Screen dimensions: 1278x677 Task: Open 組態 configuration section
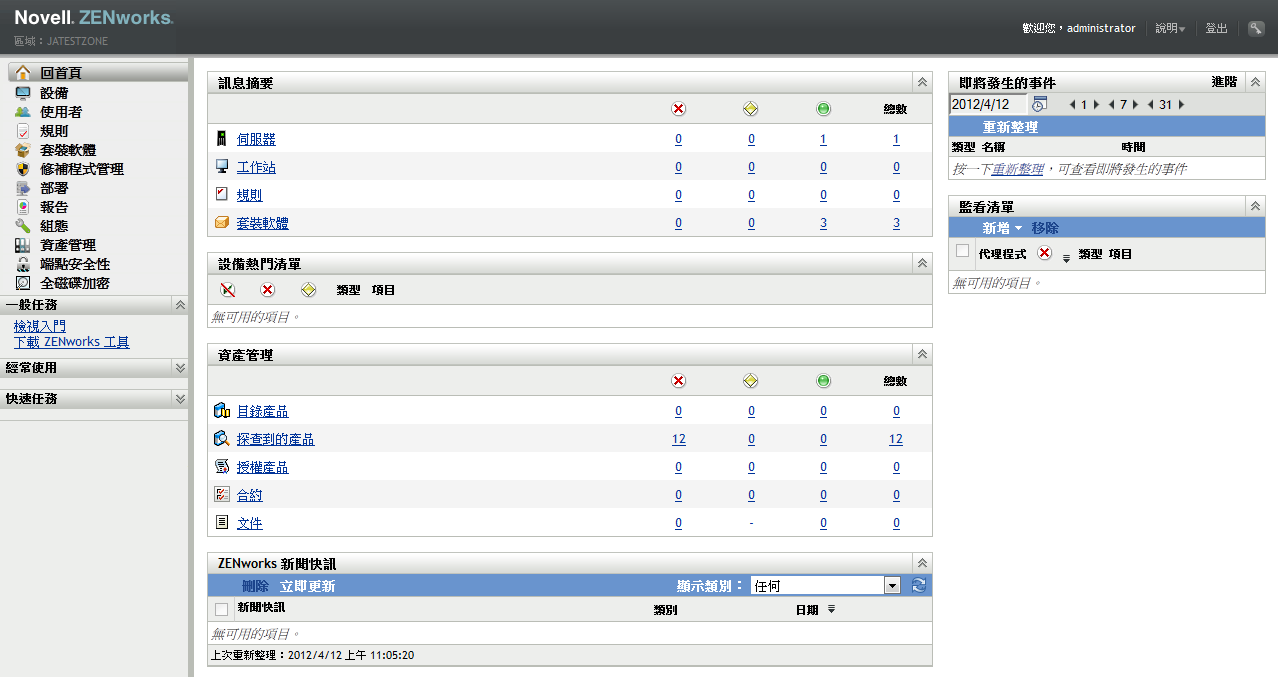pyautogui.click(x=54, y=226)
